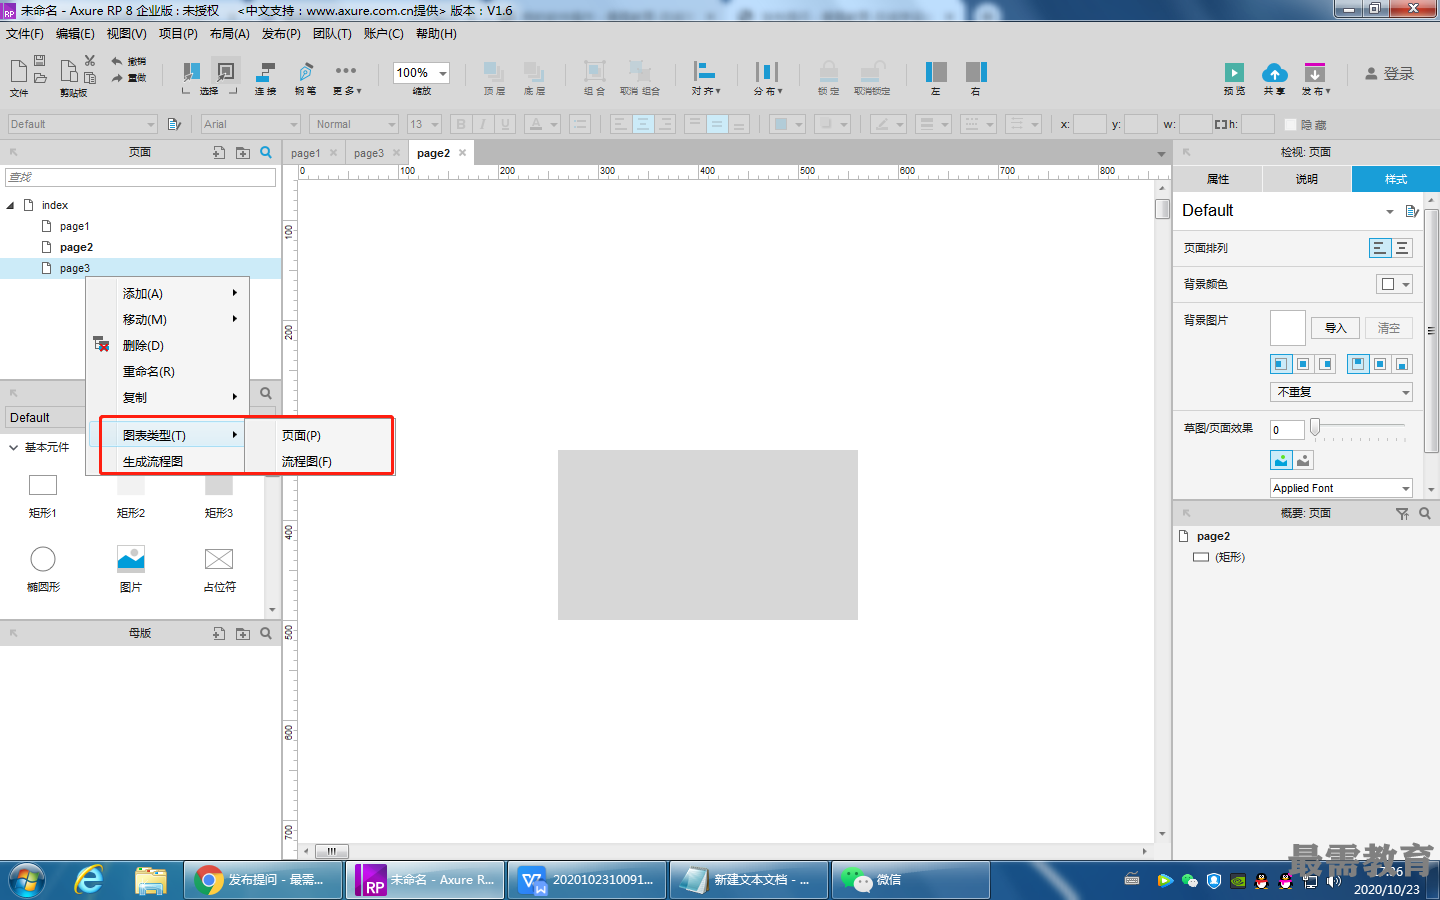Add a folder in 页面 panel

[243, 153]
